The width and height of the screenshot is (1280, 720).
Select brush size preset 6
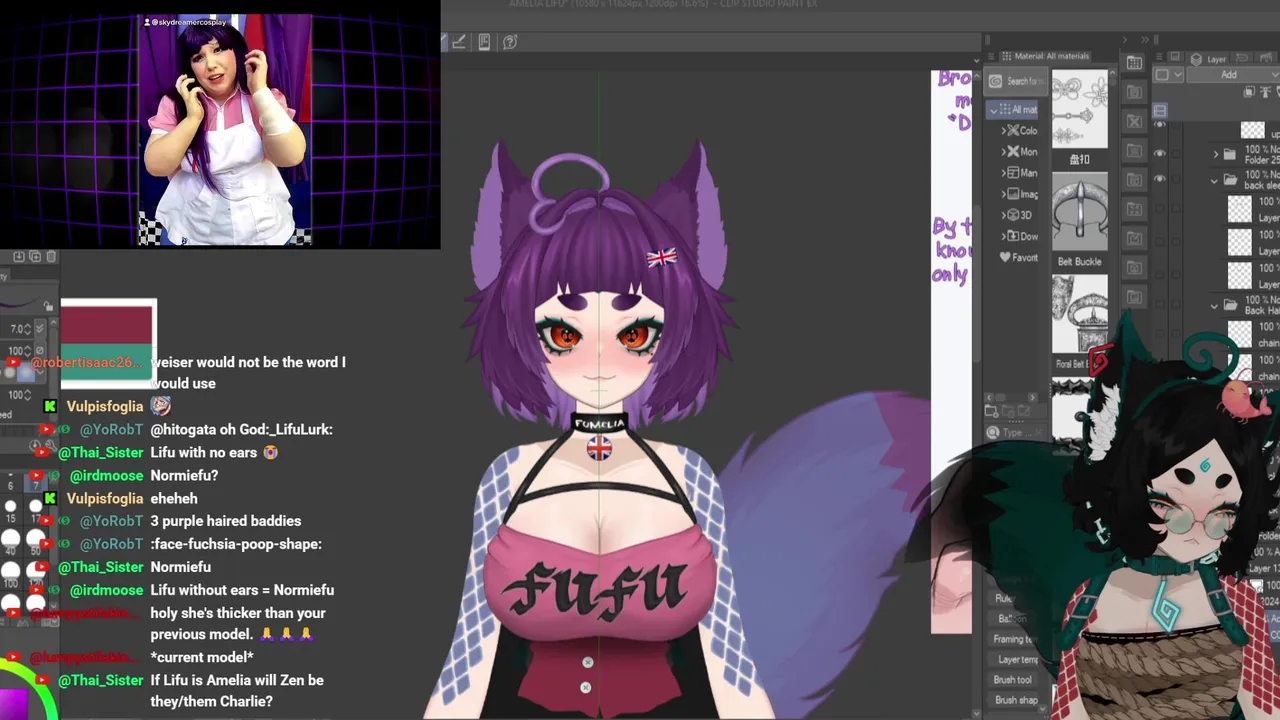tap(10, 484)
